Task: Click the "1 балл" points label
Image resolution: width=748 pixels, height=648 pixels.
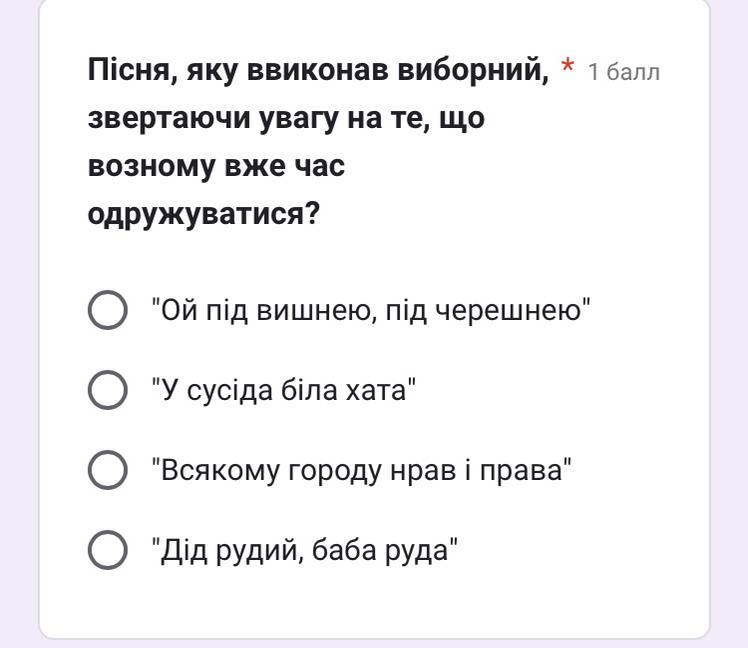Action: (x=624, y=73)
